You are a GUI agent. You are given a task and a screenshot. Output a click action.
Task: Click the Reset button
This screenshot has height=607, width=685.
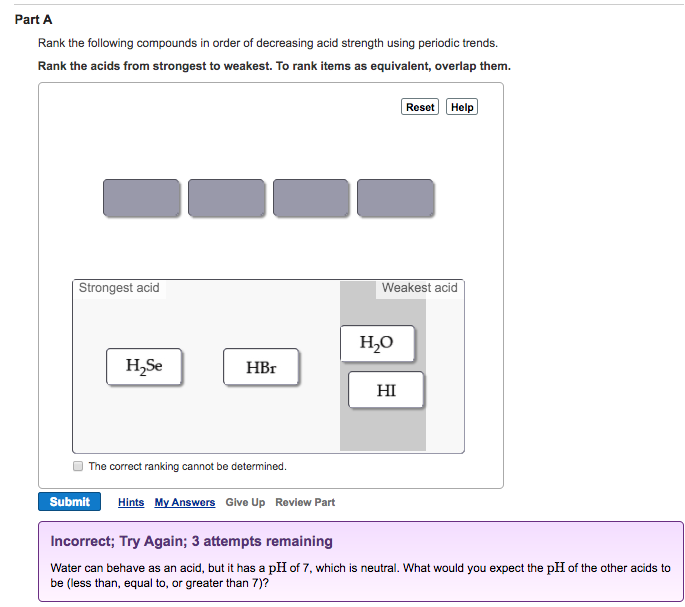tap(420, 107)
